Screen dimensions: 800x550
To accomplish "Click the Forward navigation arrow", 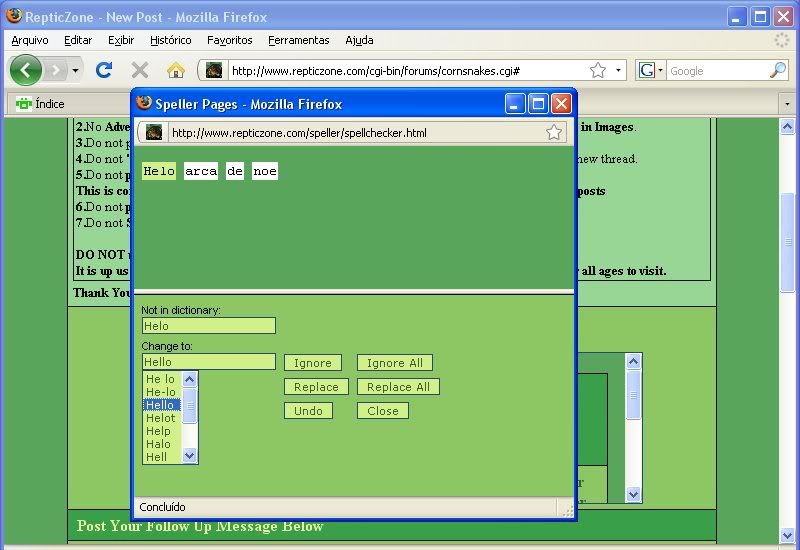I will point(56,70).
